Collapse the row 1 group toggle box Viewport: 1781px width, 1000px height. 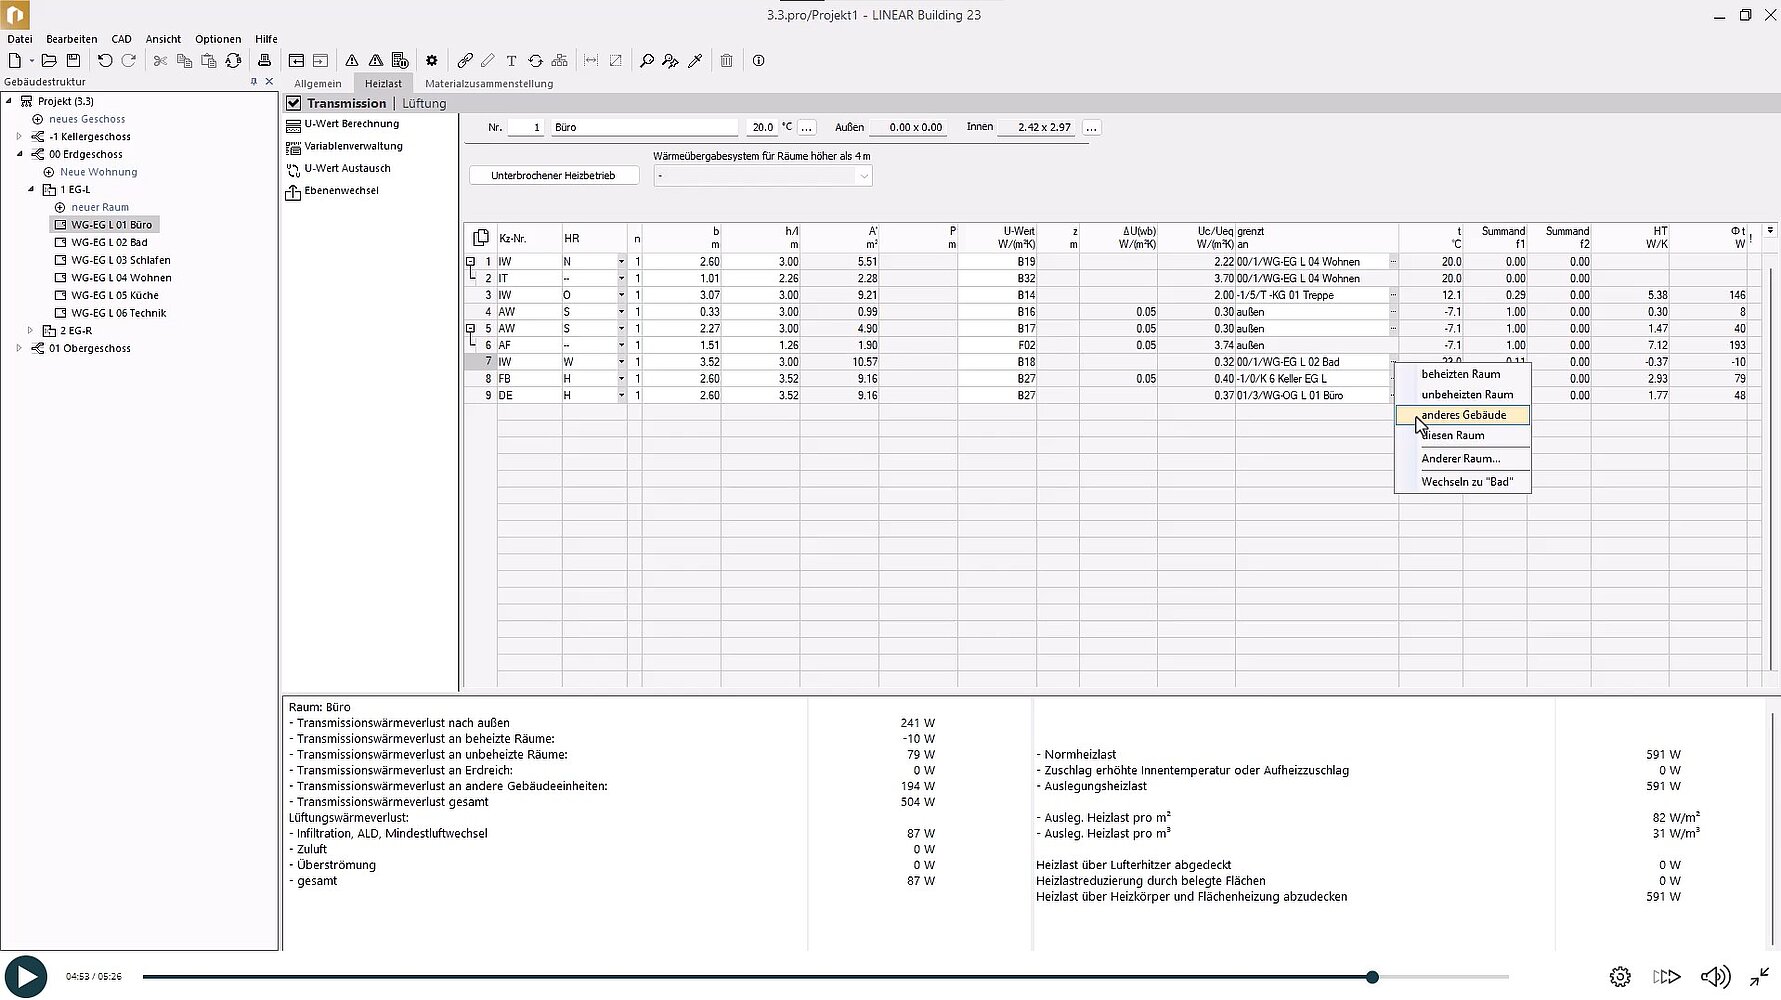click(x=470, y=262)
